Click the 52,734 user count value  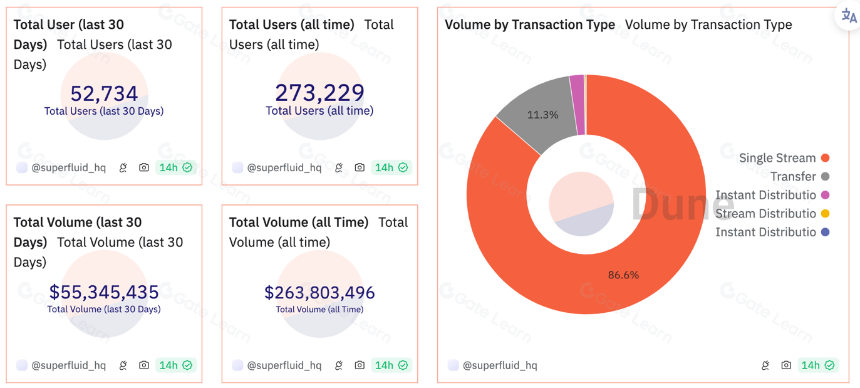coord(104,94)
